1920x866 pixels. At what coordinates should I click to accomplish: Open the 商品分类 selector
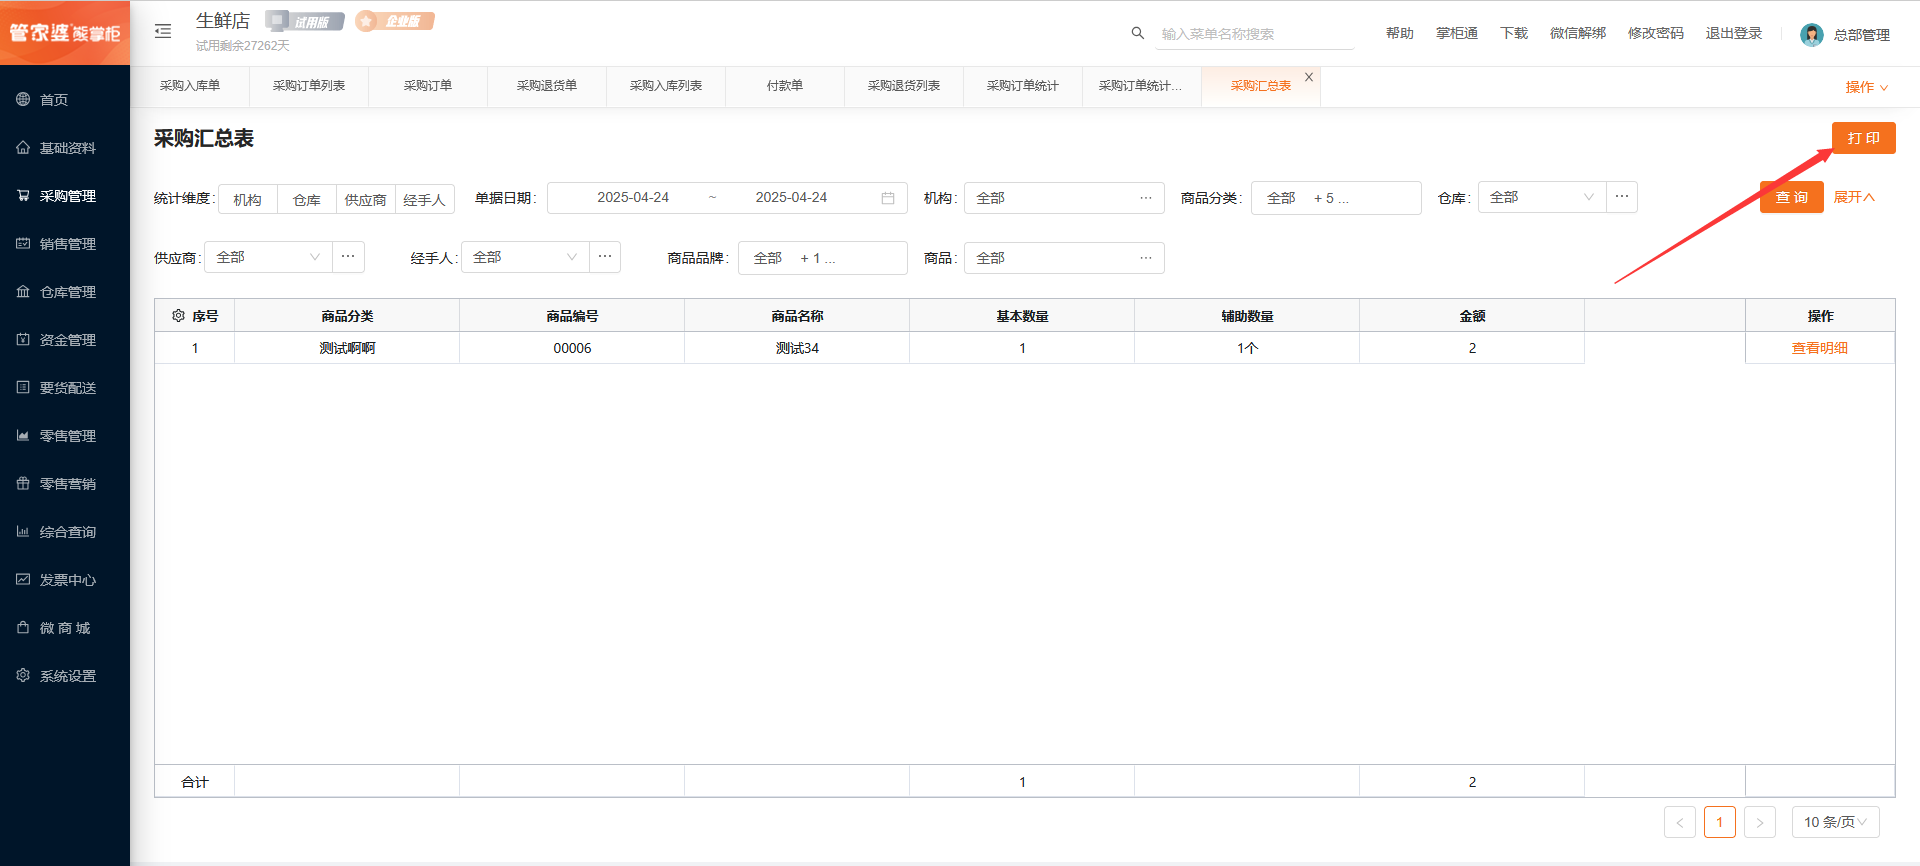click(x=1336, y=198)
